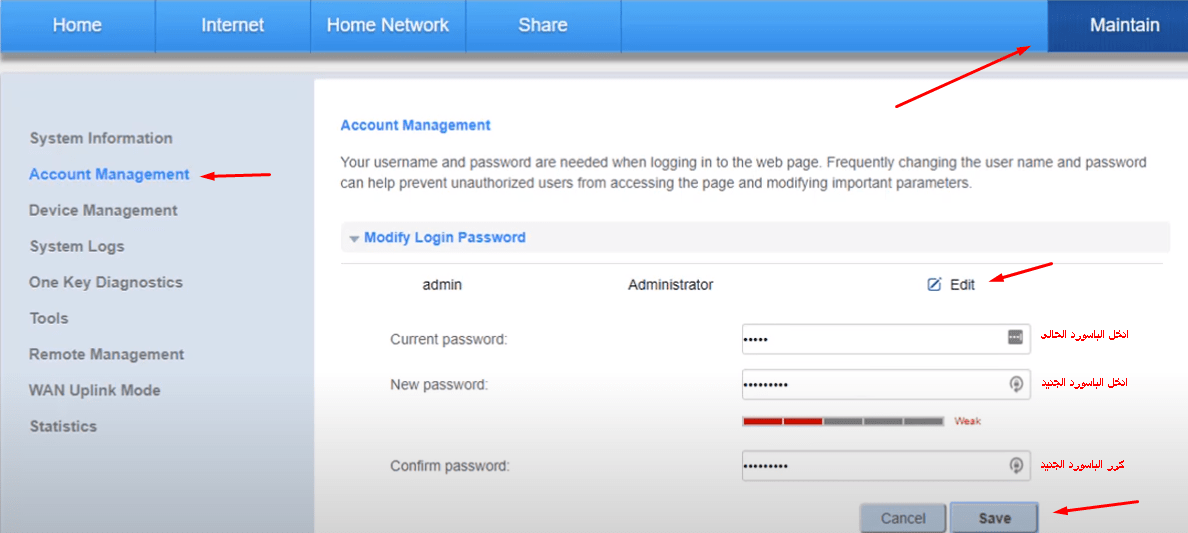1188x533 pixels.
Task: Click the Edit pencil icon
Action: (934, 285)
